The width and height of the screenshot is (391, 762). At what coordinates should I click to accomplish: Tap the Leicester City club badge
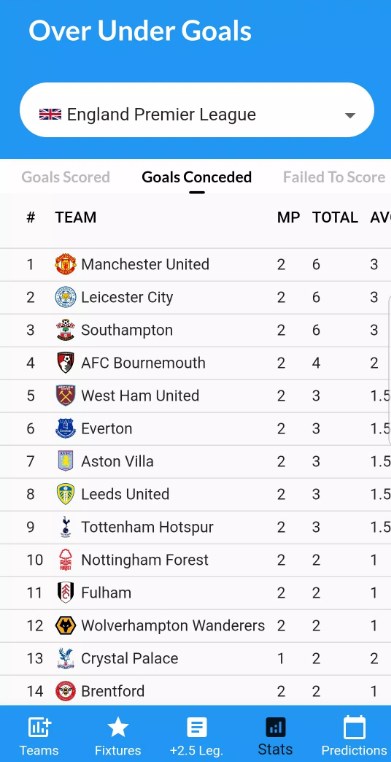[x=65, y=297]
